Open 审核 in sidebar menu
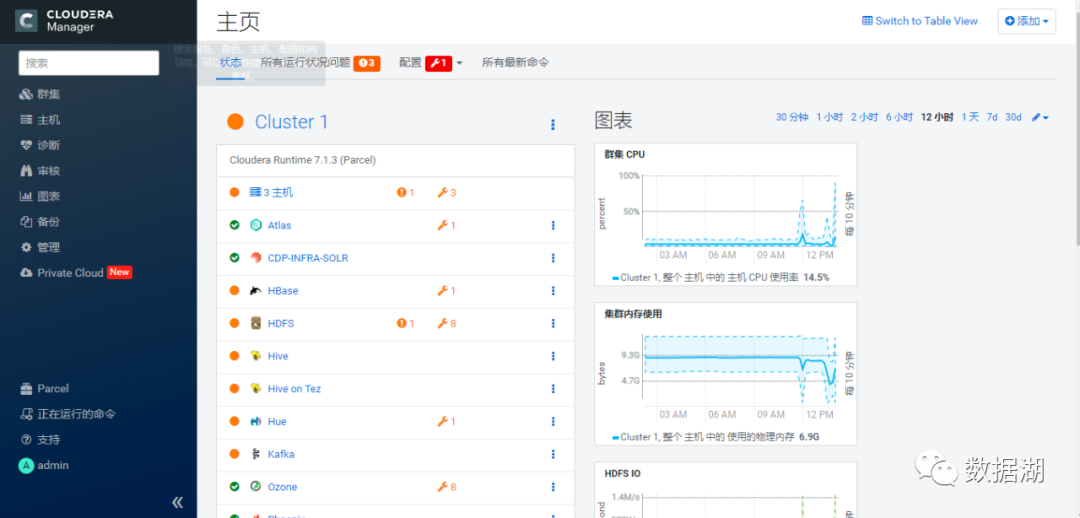 pos(40,171)
